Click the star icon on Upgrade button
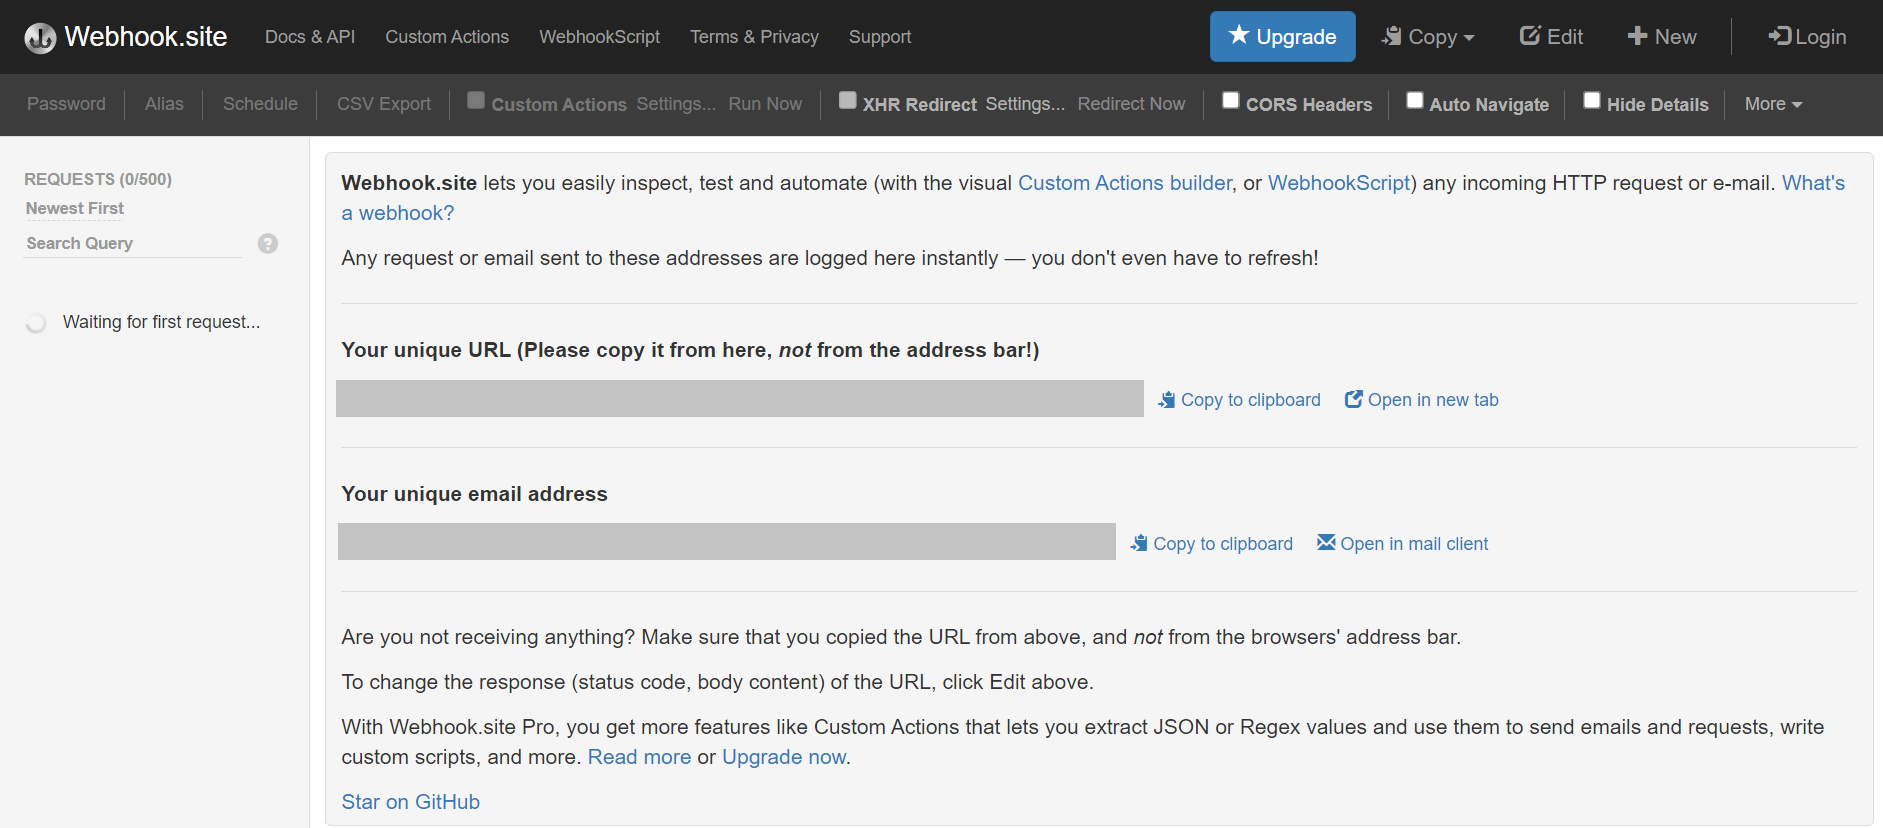Screen dimensions: 1883x828 (x=1239, y=35)
